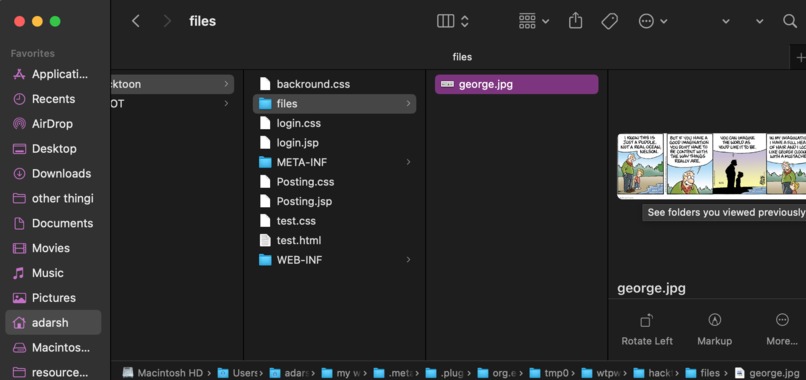Expand the WEB-INF folder chevron
This screenshot has width=806, height=380.
409,260
